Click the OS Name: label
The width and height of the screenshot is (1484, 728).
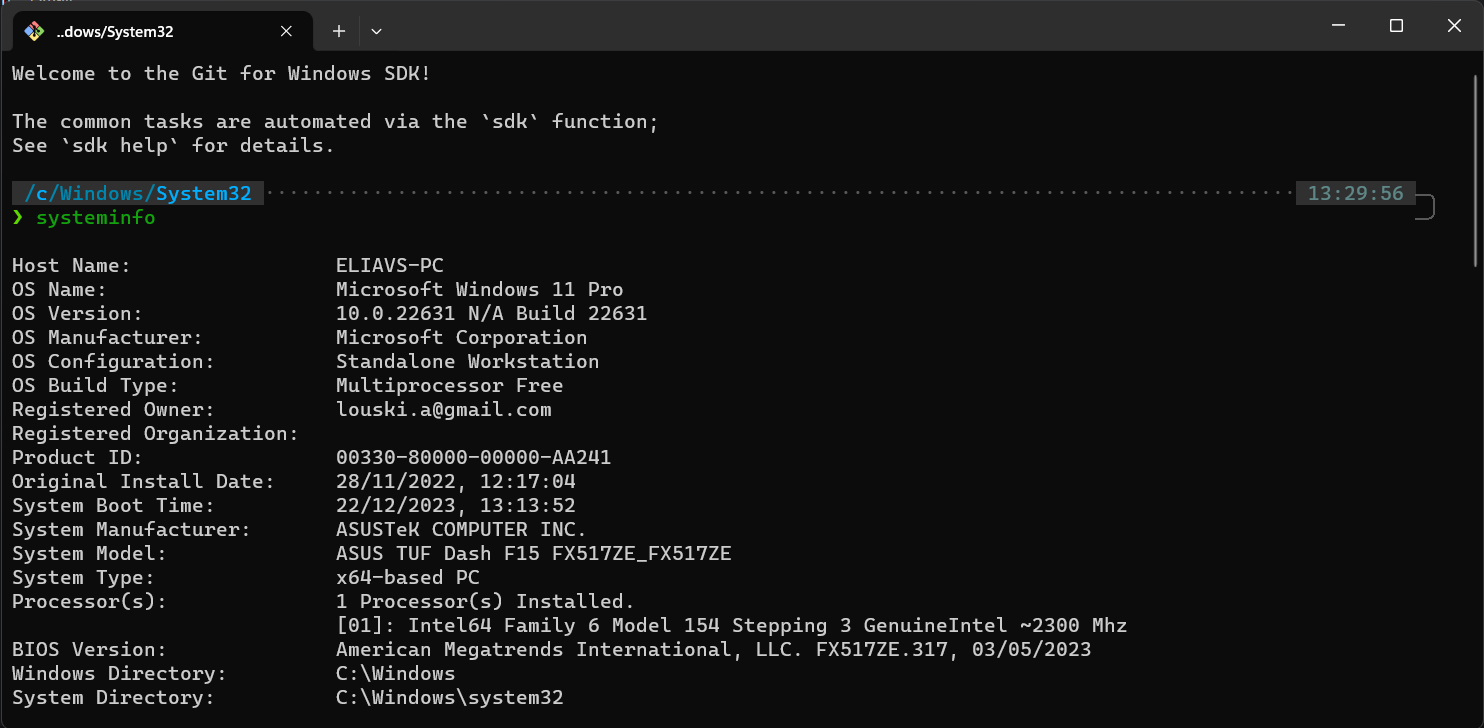pos(60,289)
